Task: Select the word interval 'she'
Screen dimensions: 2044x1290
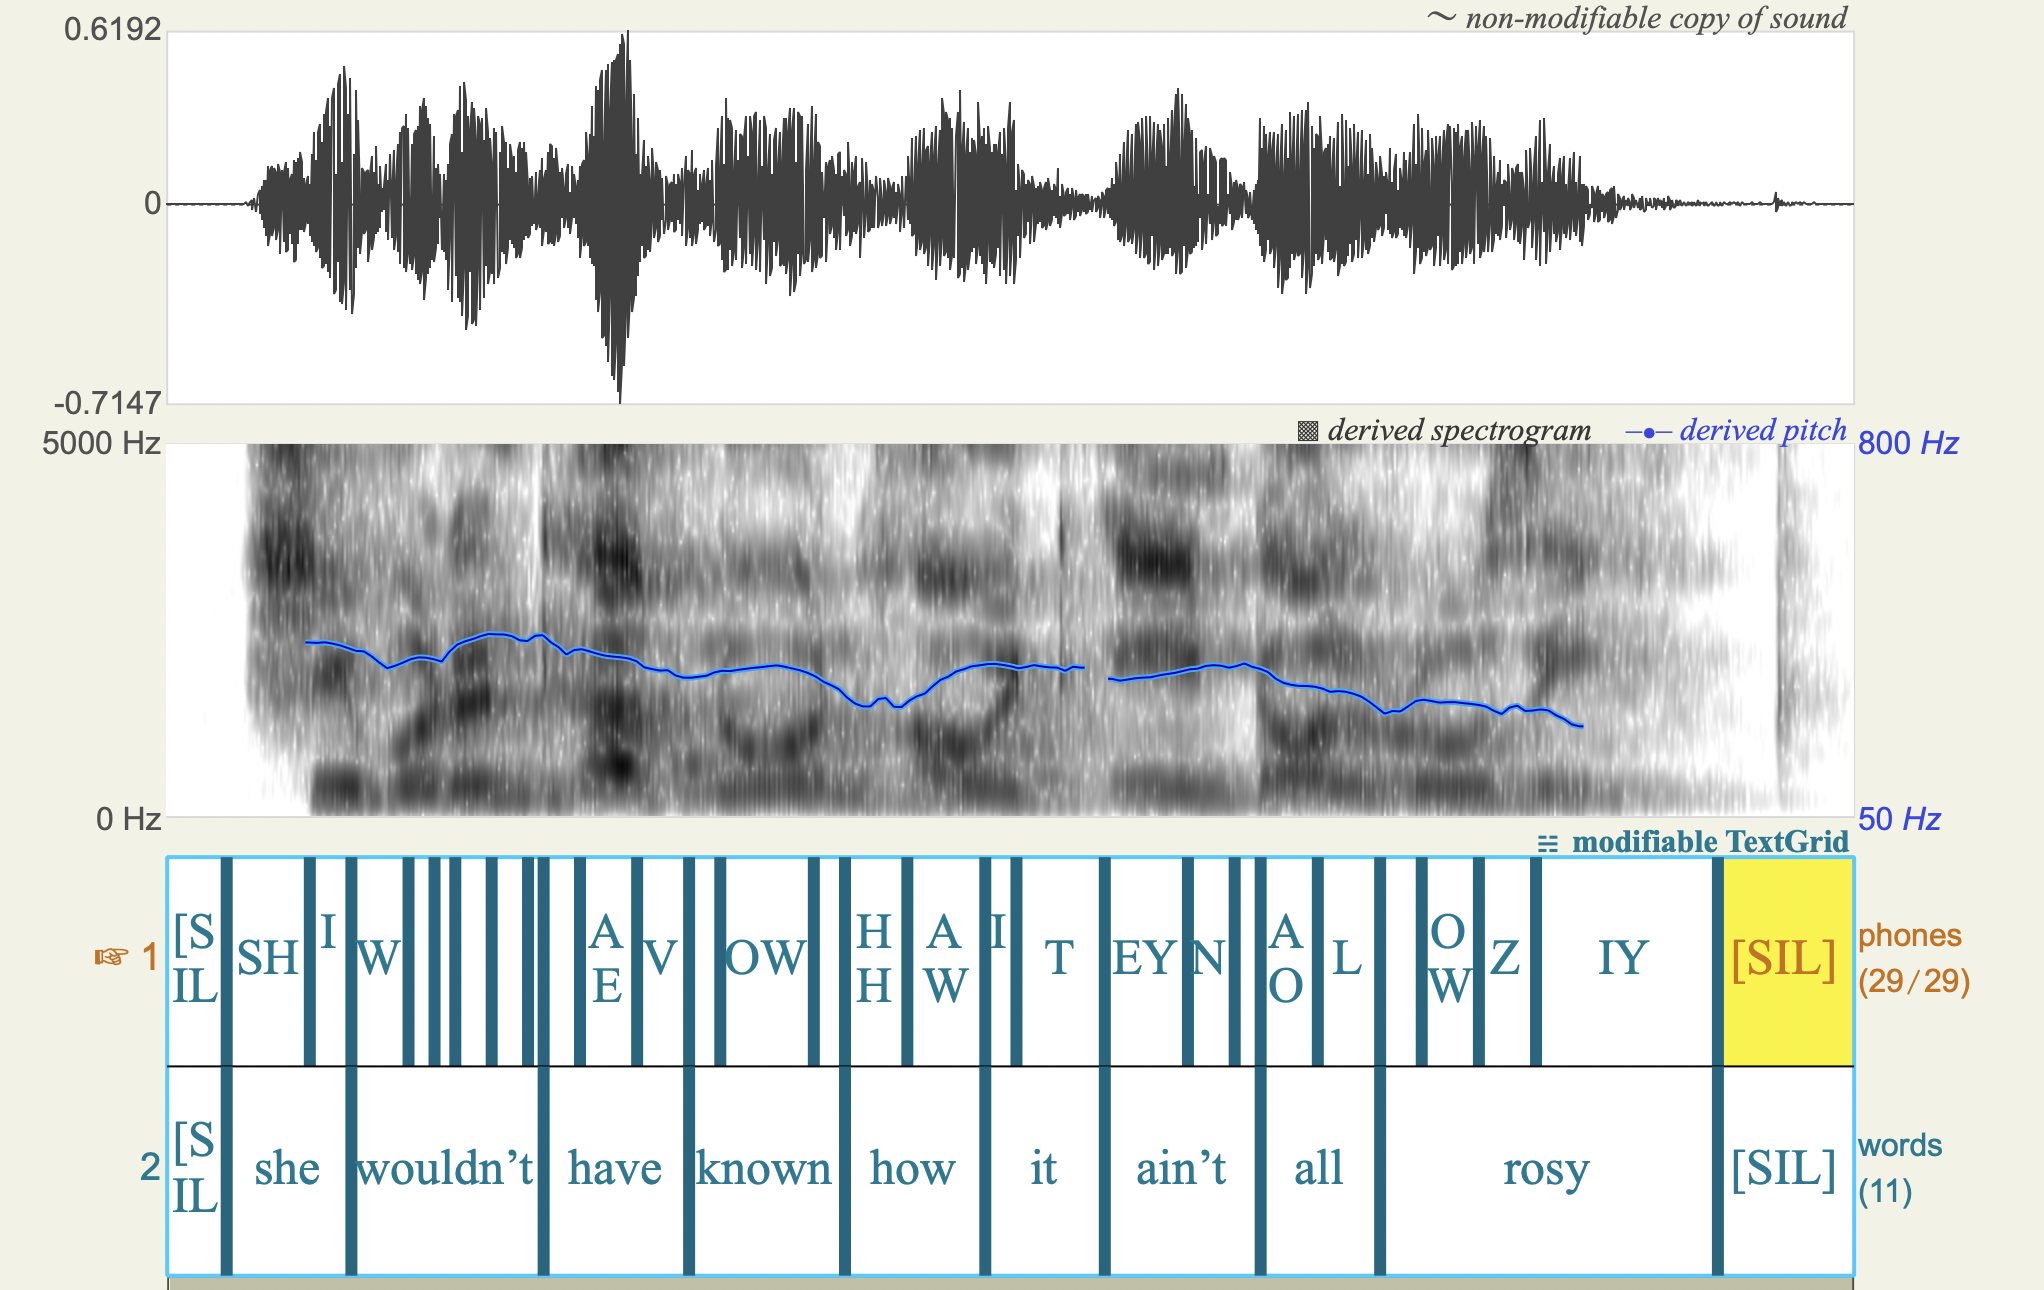Action: point(288,1170)
